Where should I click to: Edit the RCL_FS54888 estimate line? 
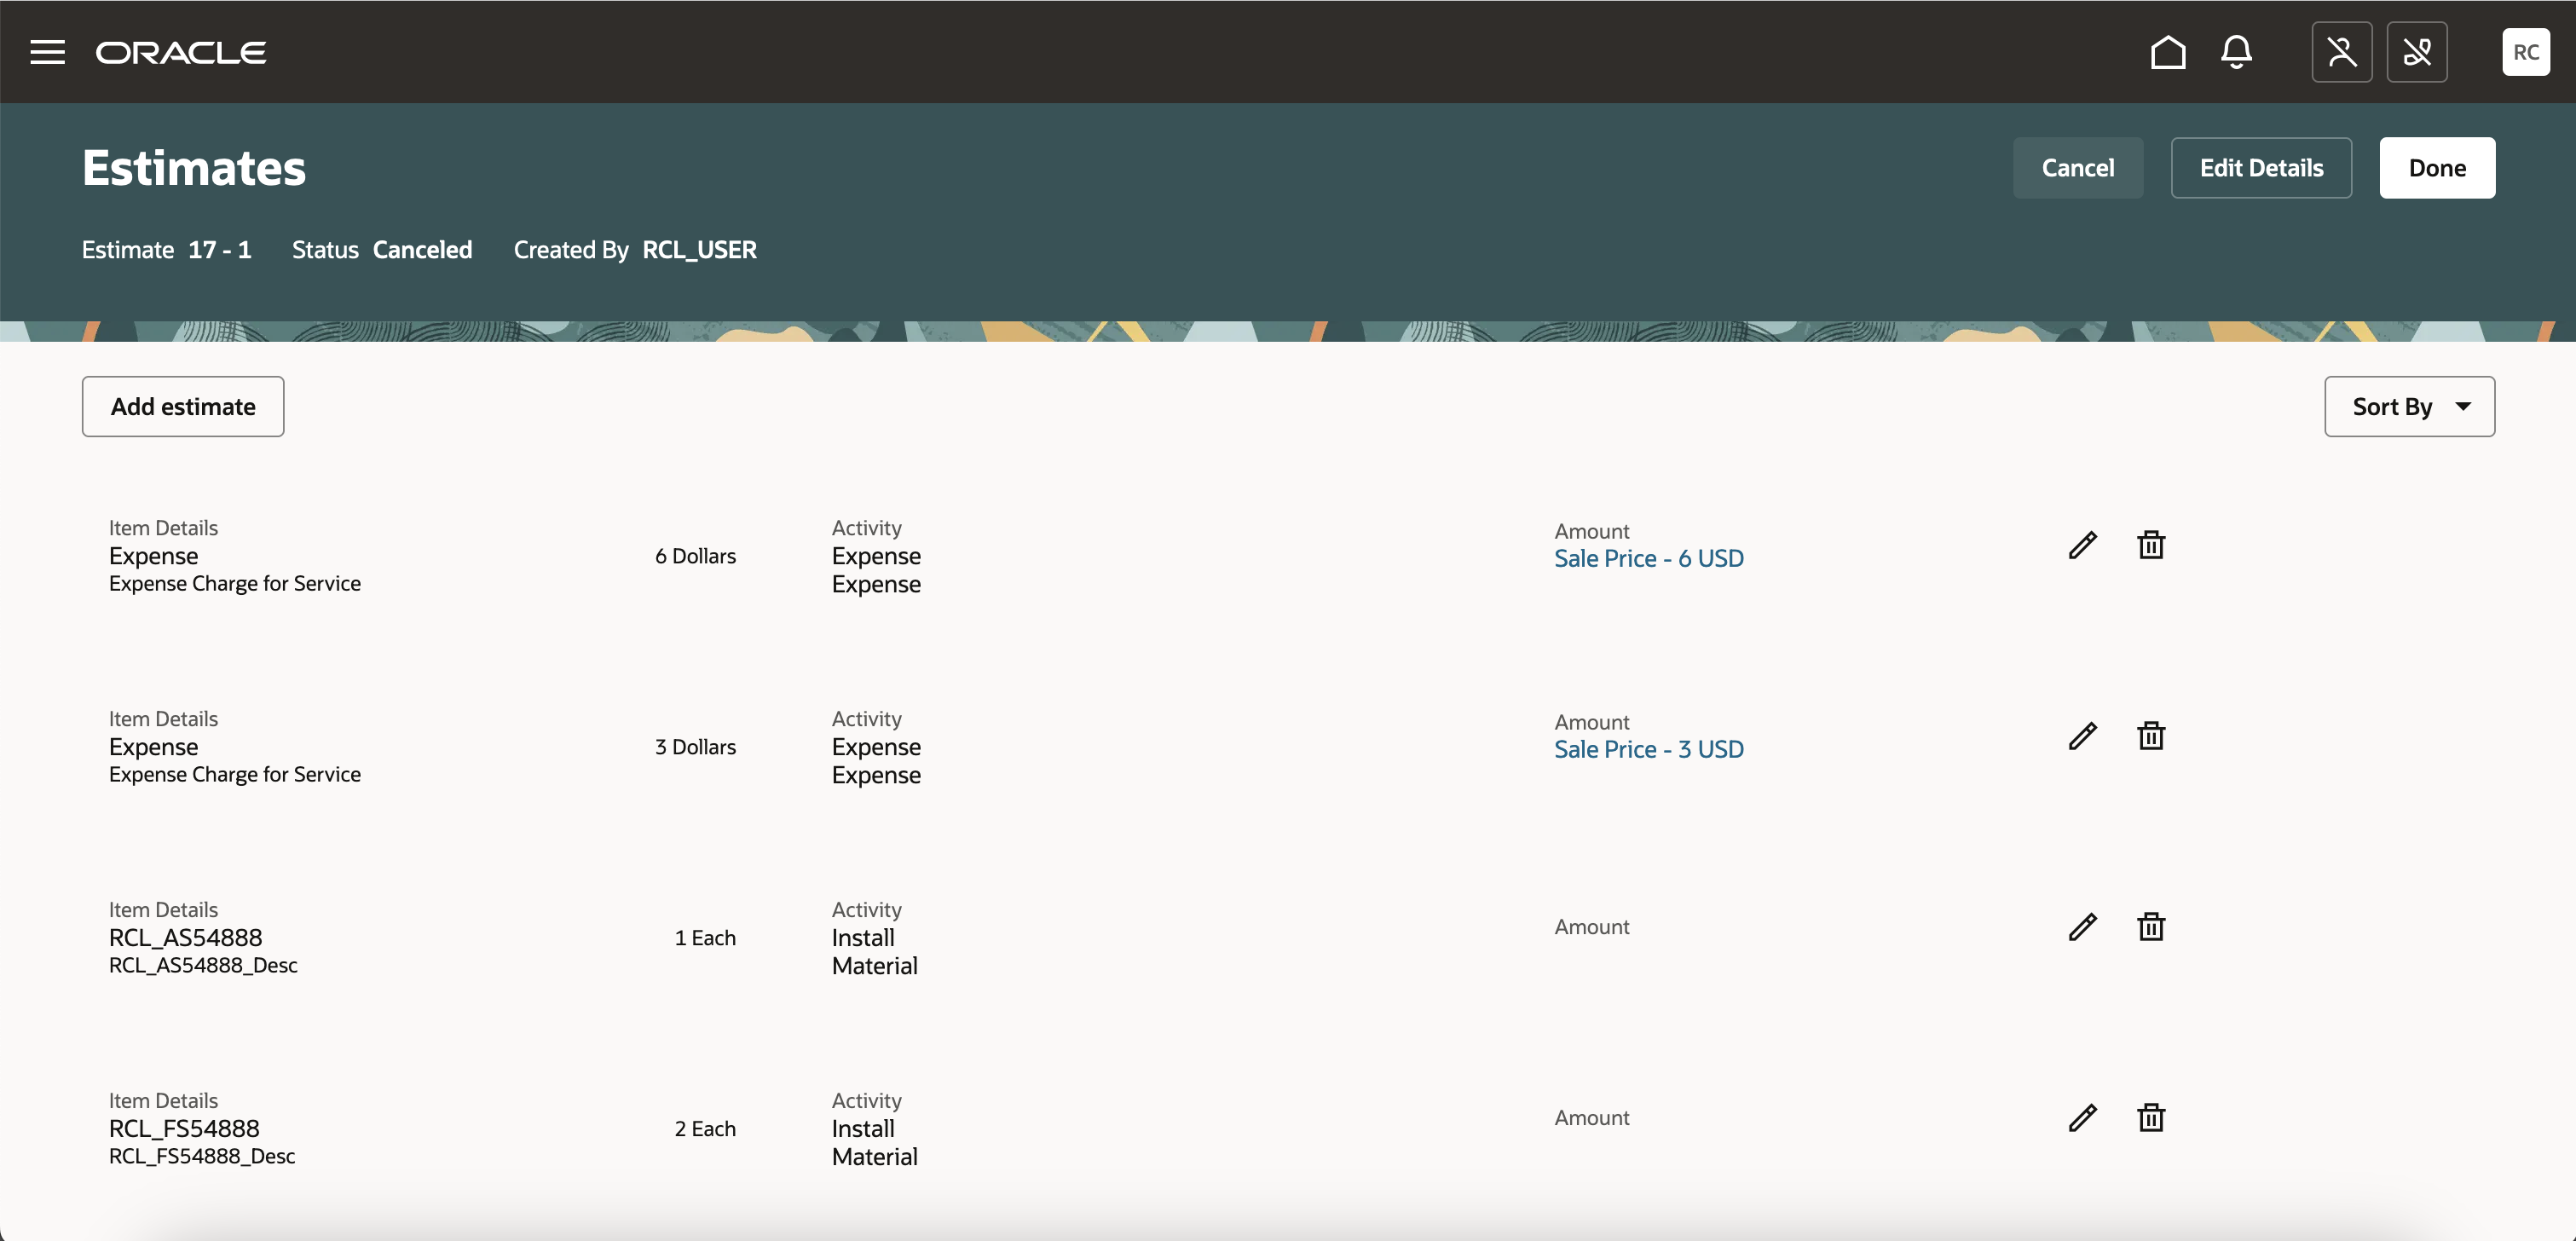click(x=2082, y=1117)
